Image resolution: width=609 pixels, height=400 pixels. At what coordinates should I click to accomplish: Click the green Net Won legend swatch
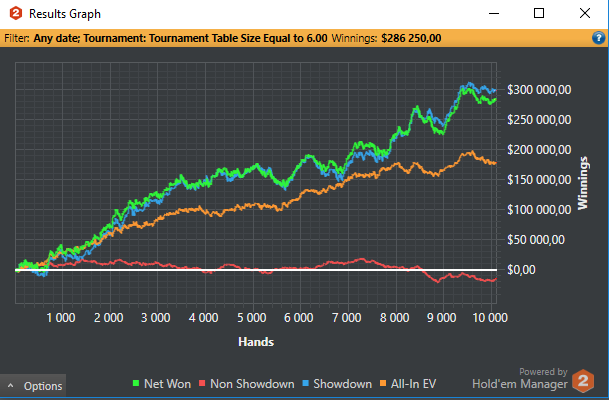136,384
